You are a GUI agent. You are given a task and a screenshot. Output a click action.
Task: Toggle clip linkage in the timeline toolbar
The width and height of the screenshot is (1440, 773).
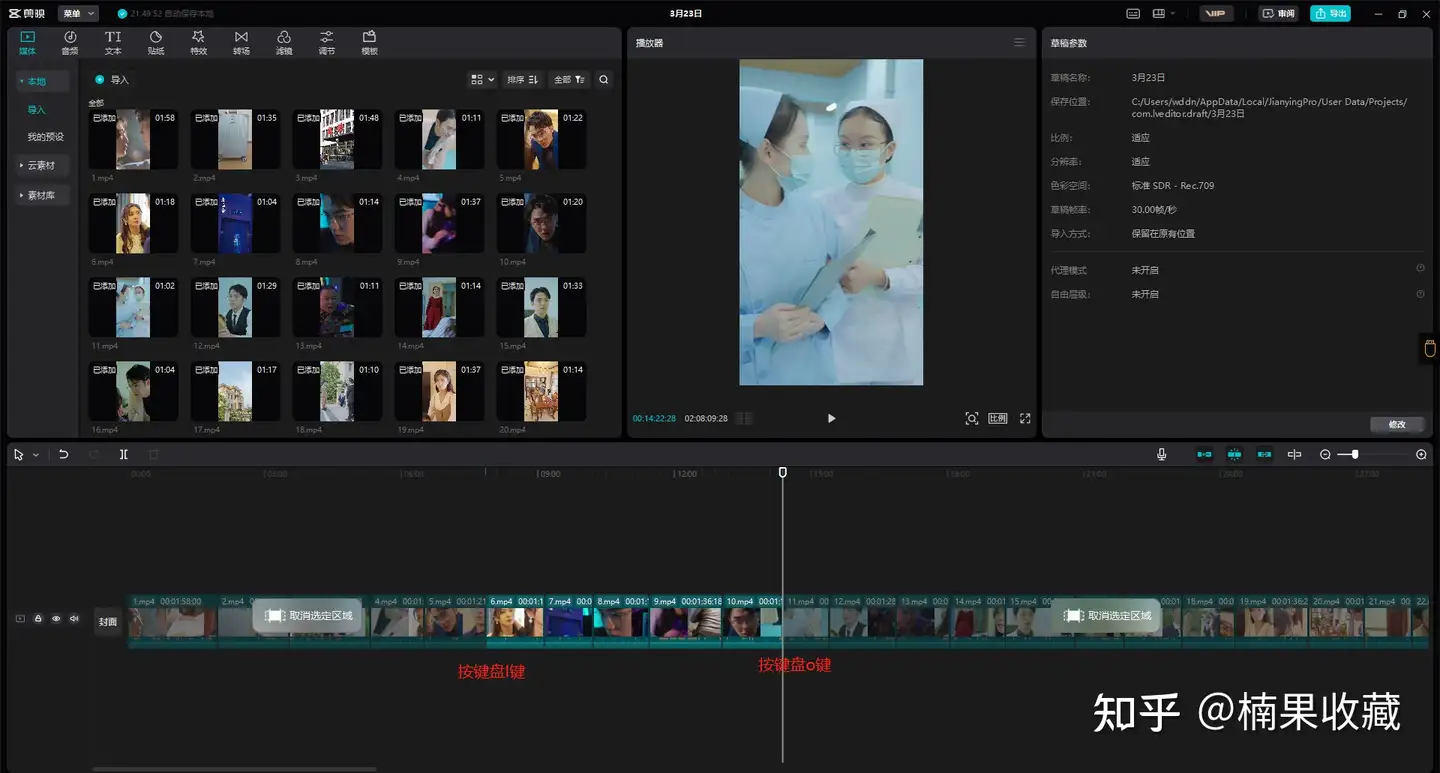1264,454
